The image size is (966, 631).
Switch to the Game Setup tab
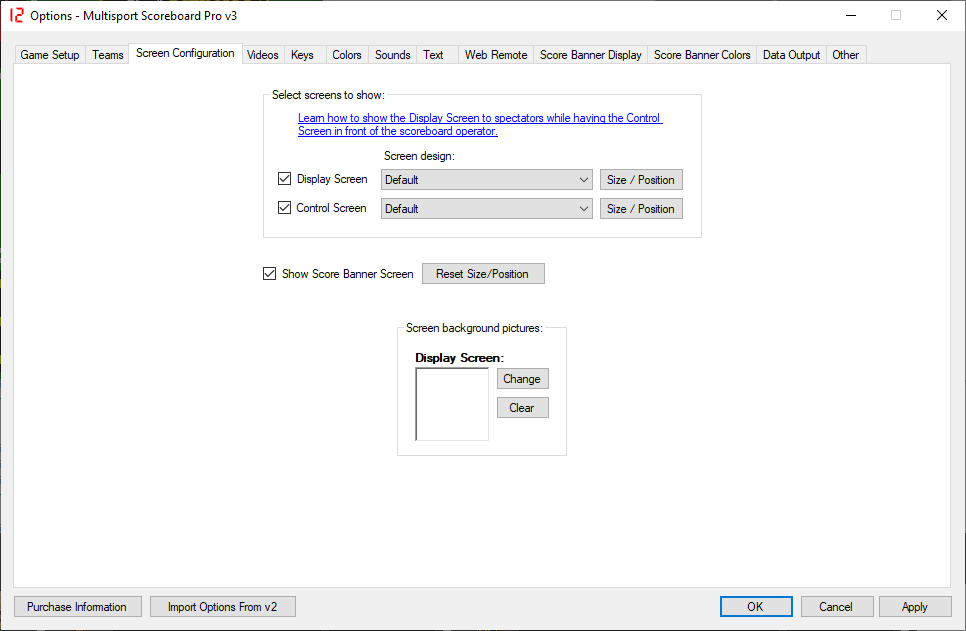tap(50, 55)
